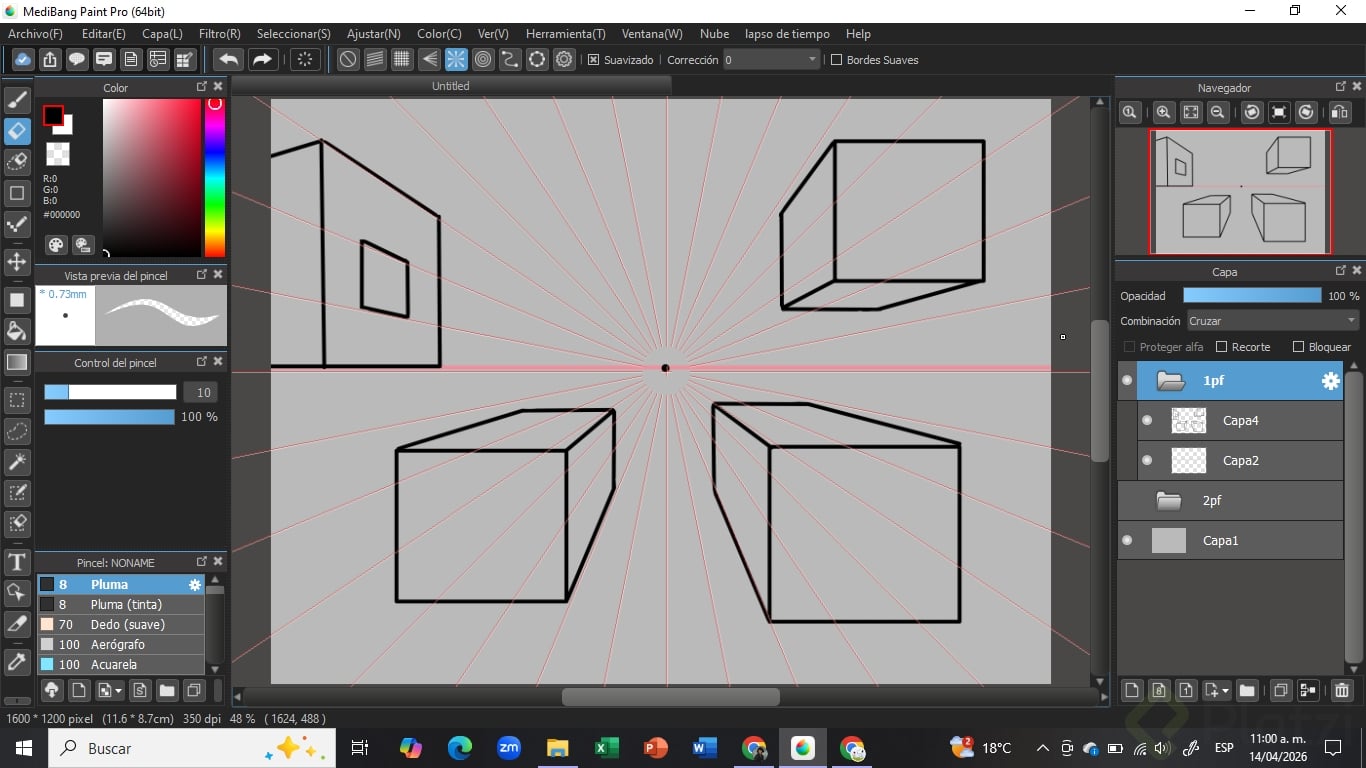Viewport: 1366px width, 768px height.
Task: Open the Filtro(R) menu
Action: point(219,34)
